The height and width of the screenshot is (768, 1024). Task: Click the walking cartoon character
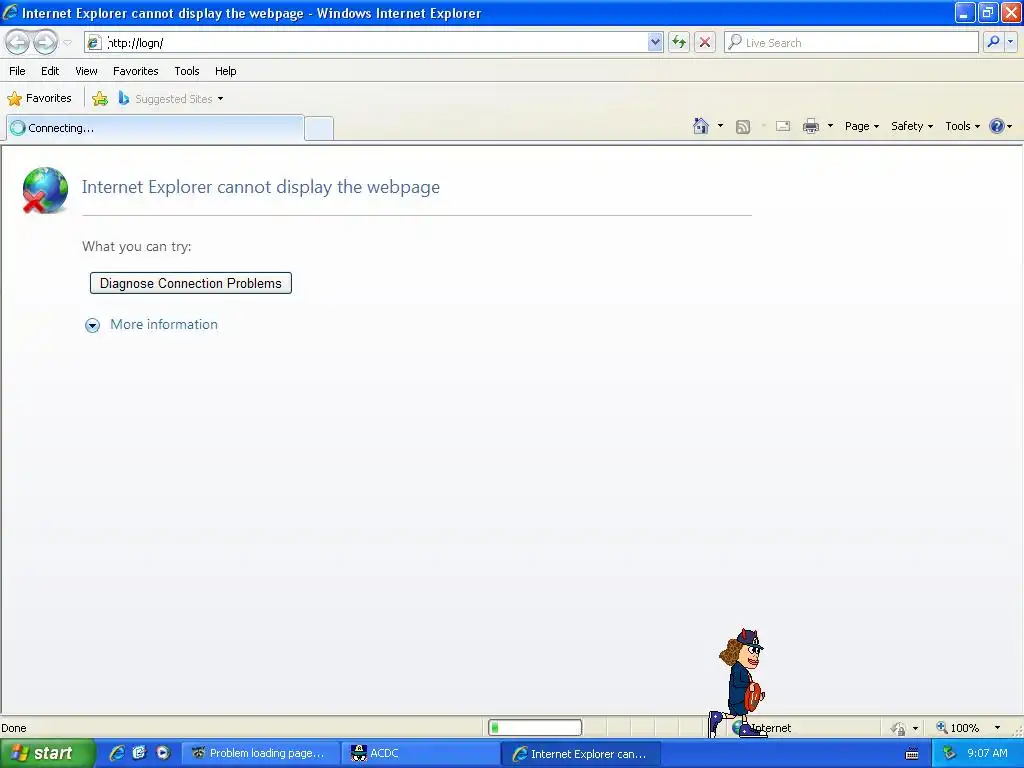740,683
